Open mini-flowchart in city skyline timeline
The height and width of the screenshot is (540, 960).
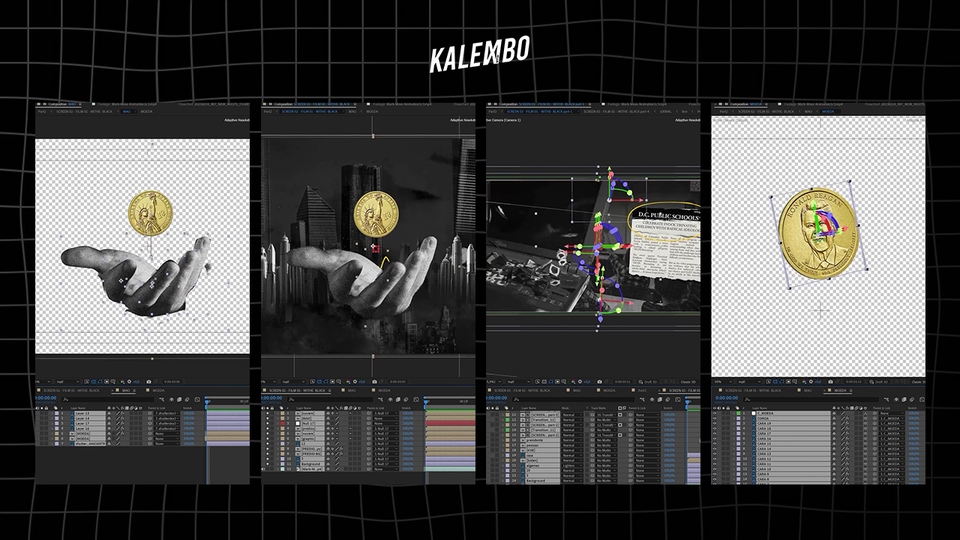coord(381,399)
